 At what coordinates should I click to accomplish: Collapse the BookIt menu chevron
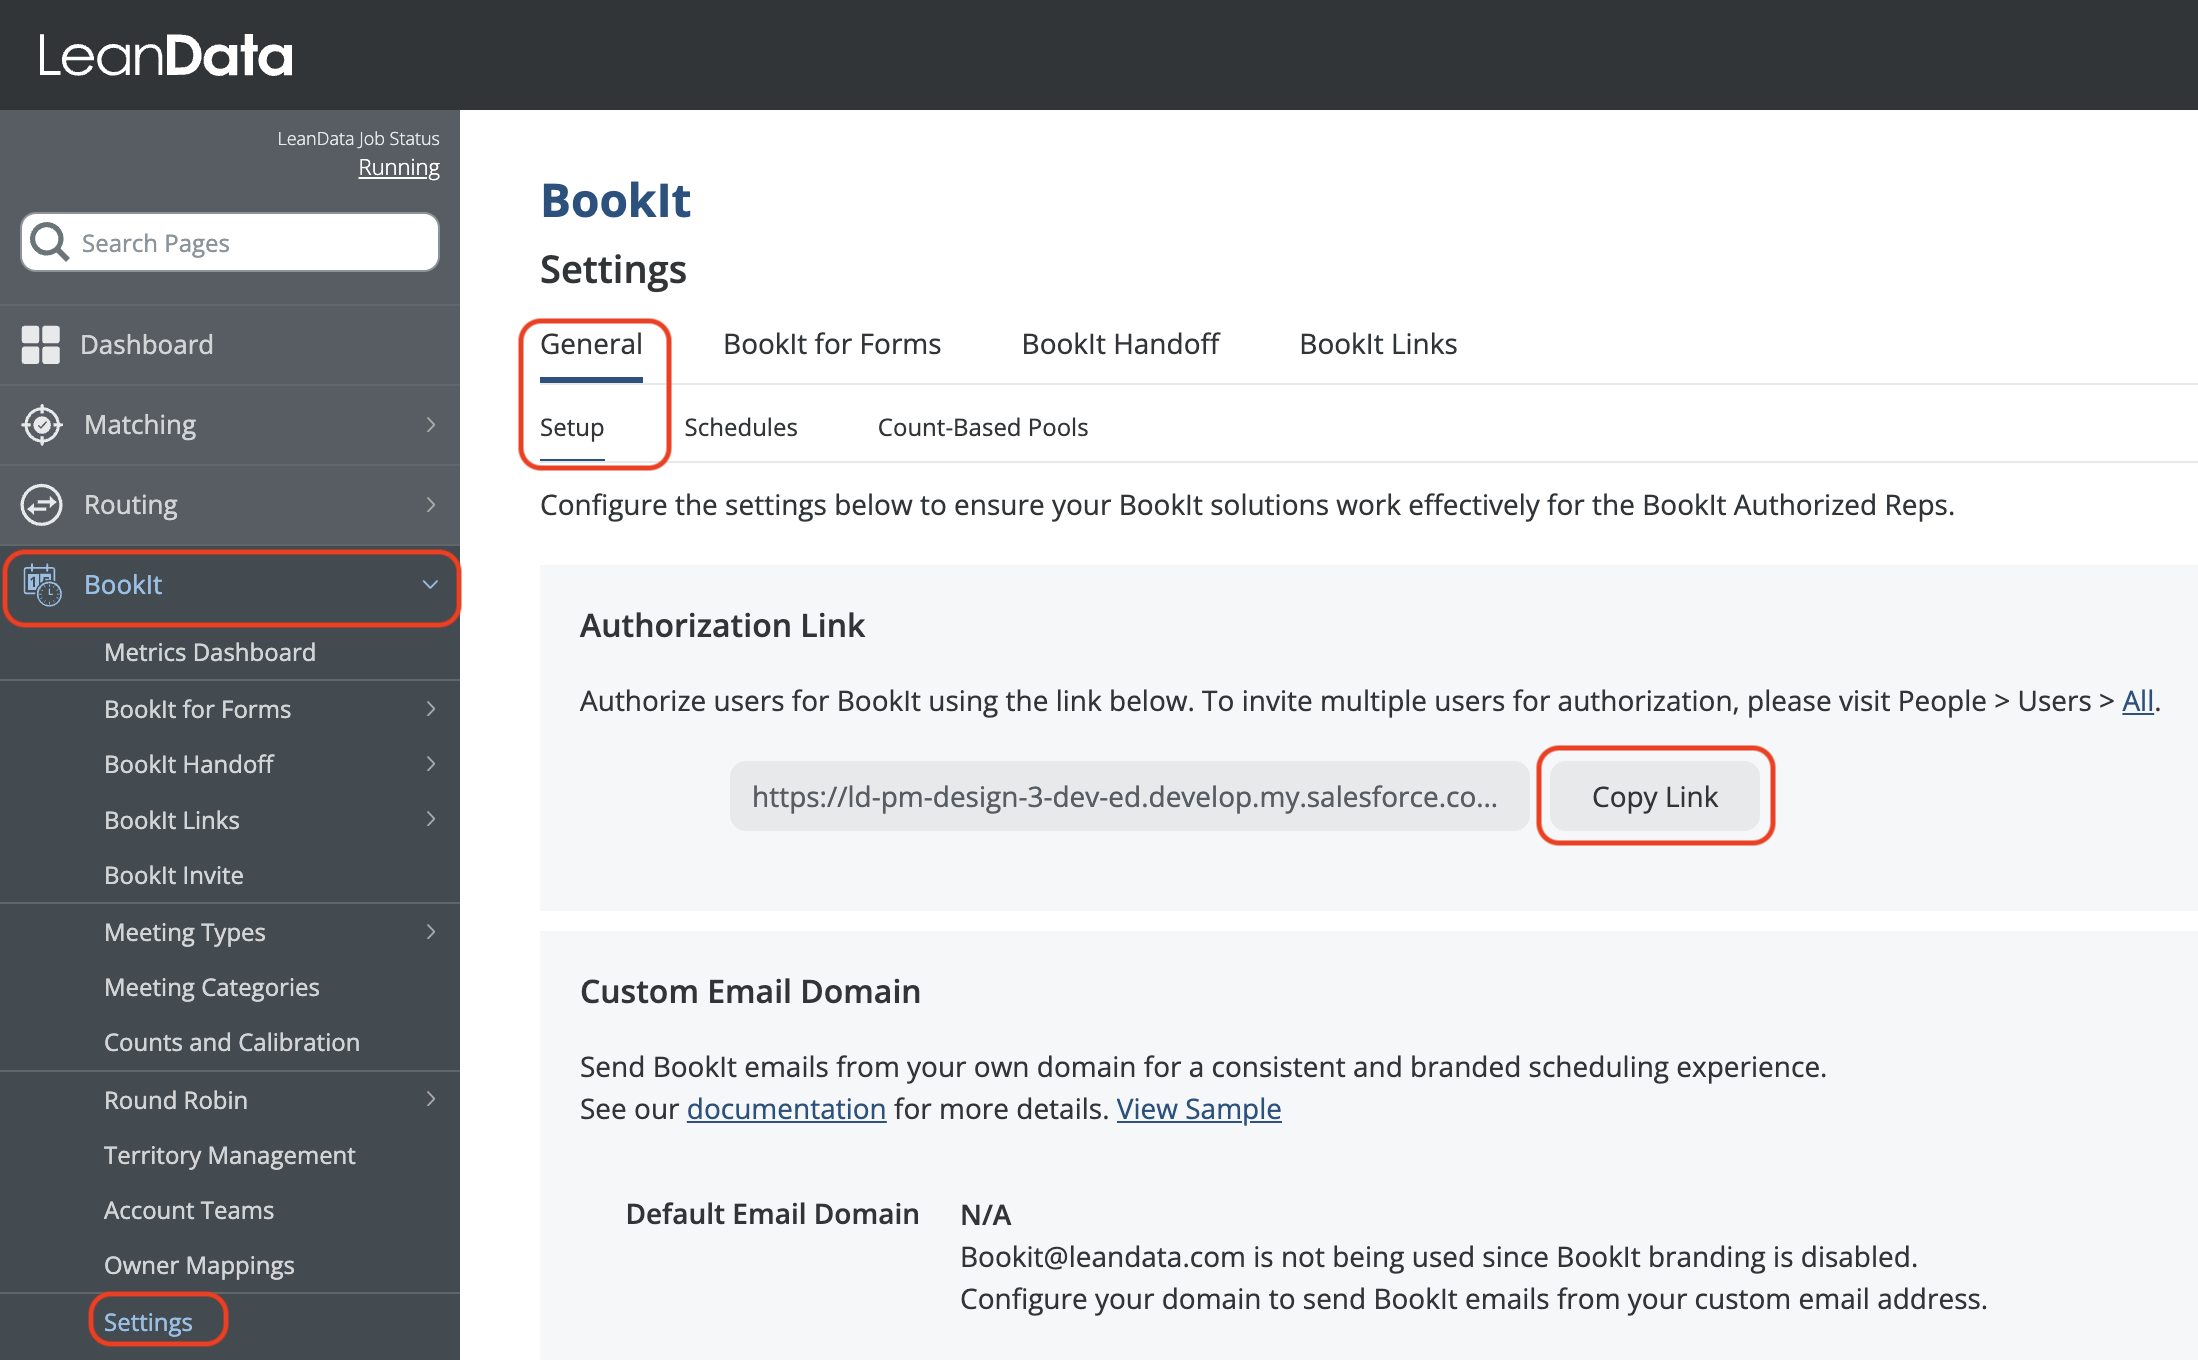431,585
